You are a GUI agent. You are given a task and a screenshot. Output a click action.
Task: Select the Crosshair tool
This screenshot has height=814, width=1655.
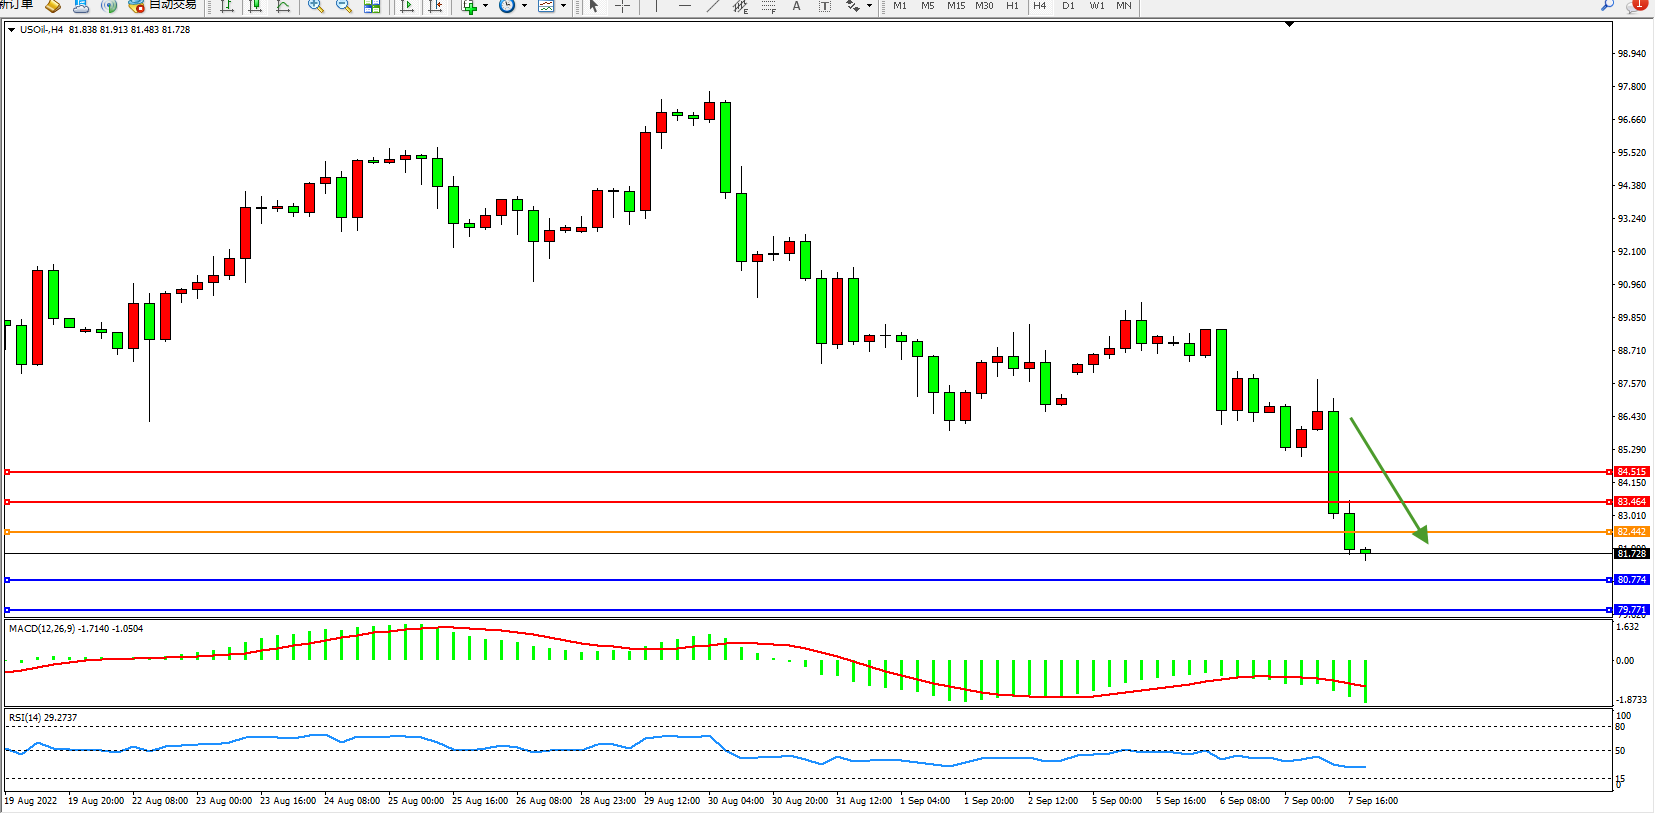click(622, 6)
